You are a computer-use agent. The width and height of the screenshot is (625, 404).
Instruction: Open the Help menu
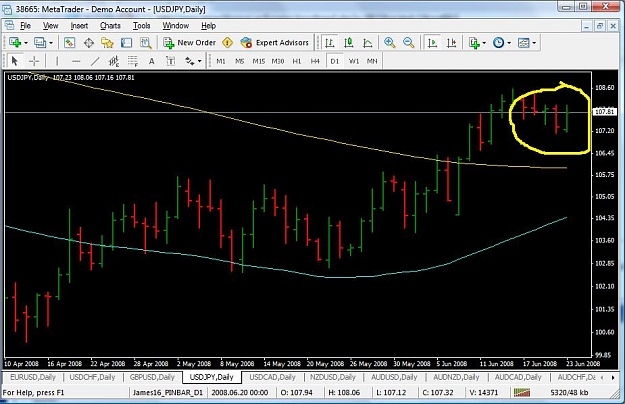[x=208, y=25]
